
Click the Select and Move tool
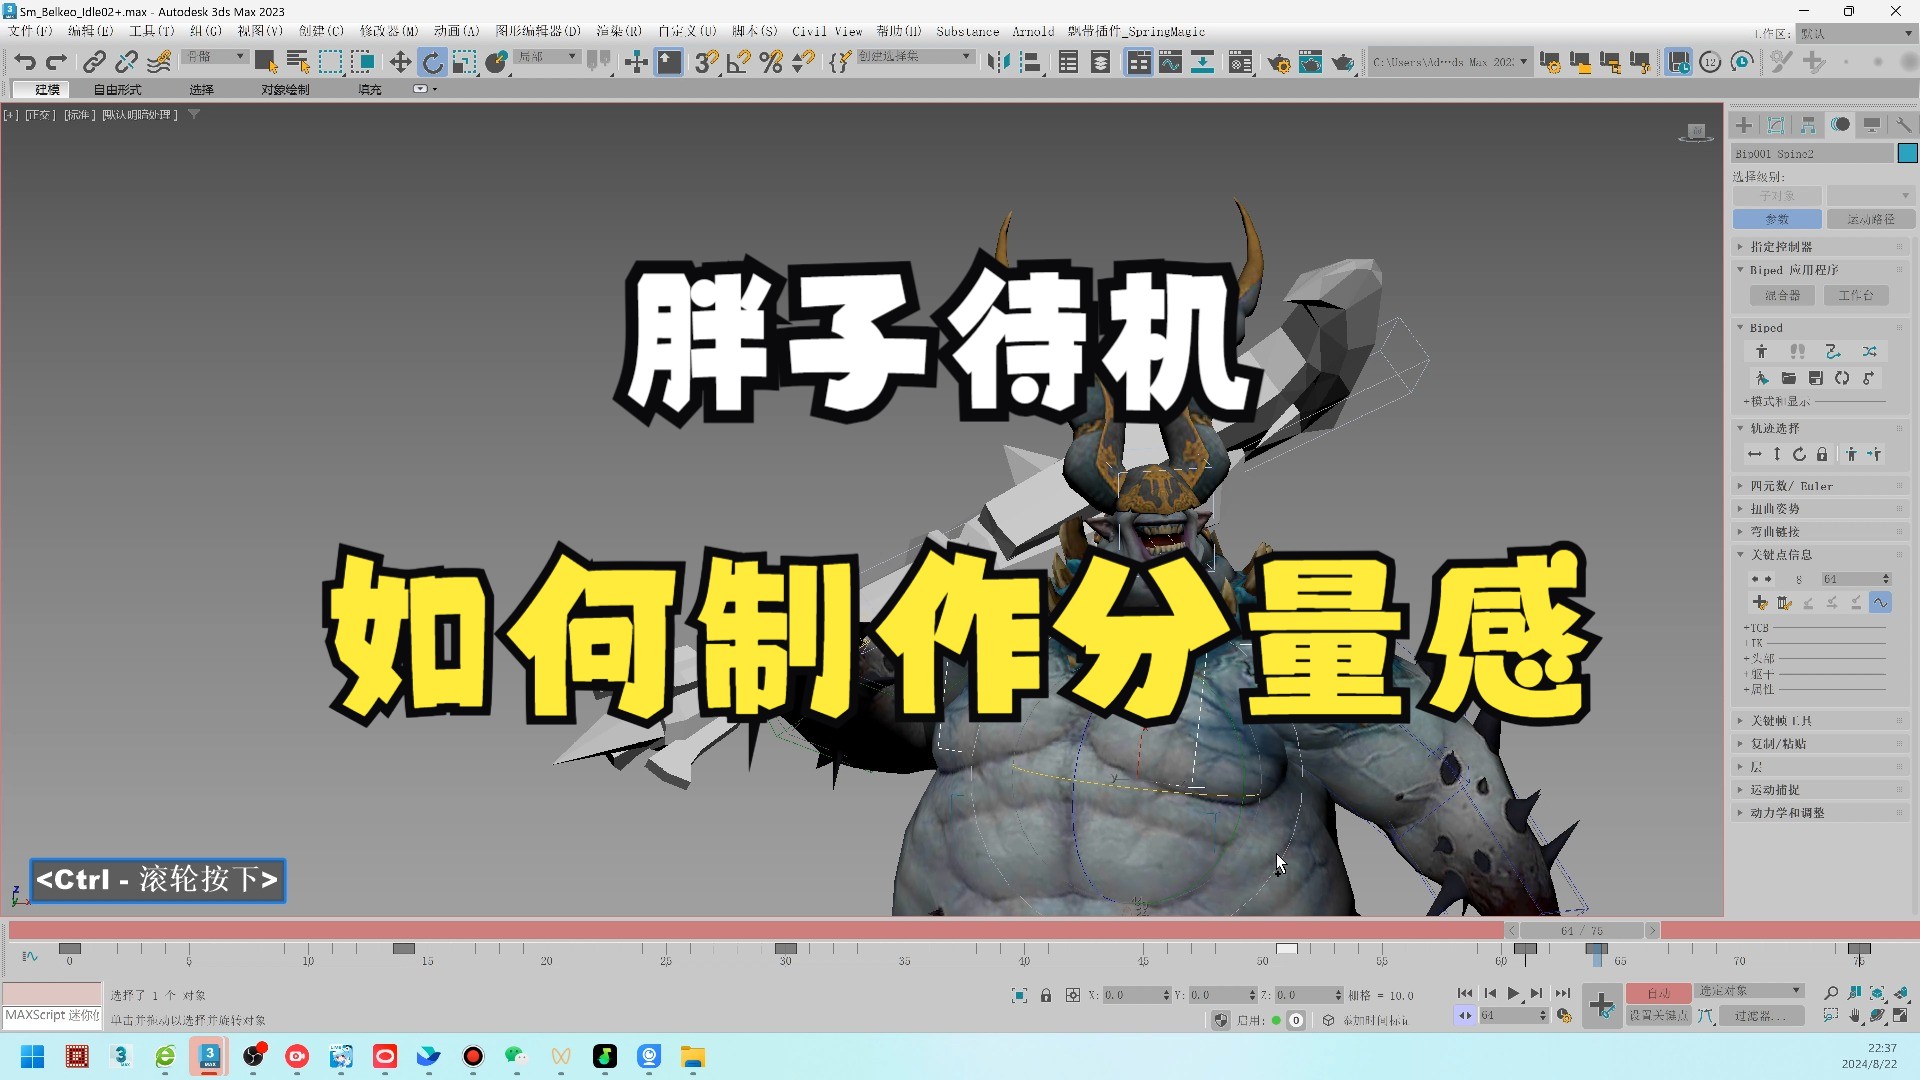400,62
